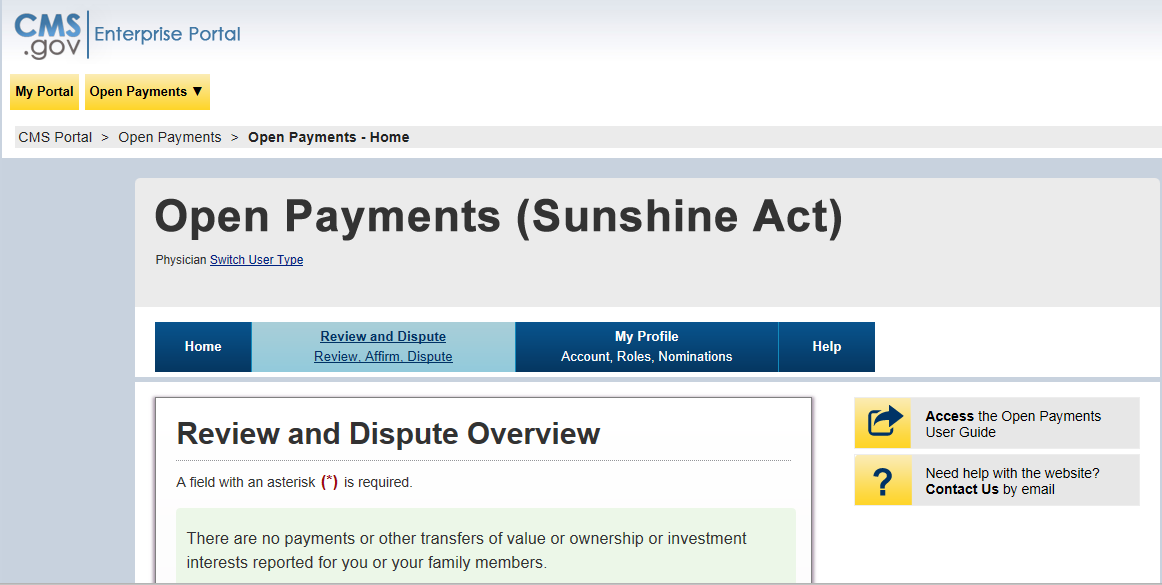Click the Review and Dispute Overview heading

(x=388, y=434)
